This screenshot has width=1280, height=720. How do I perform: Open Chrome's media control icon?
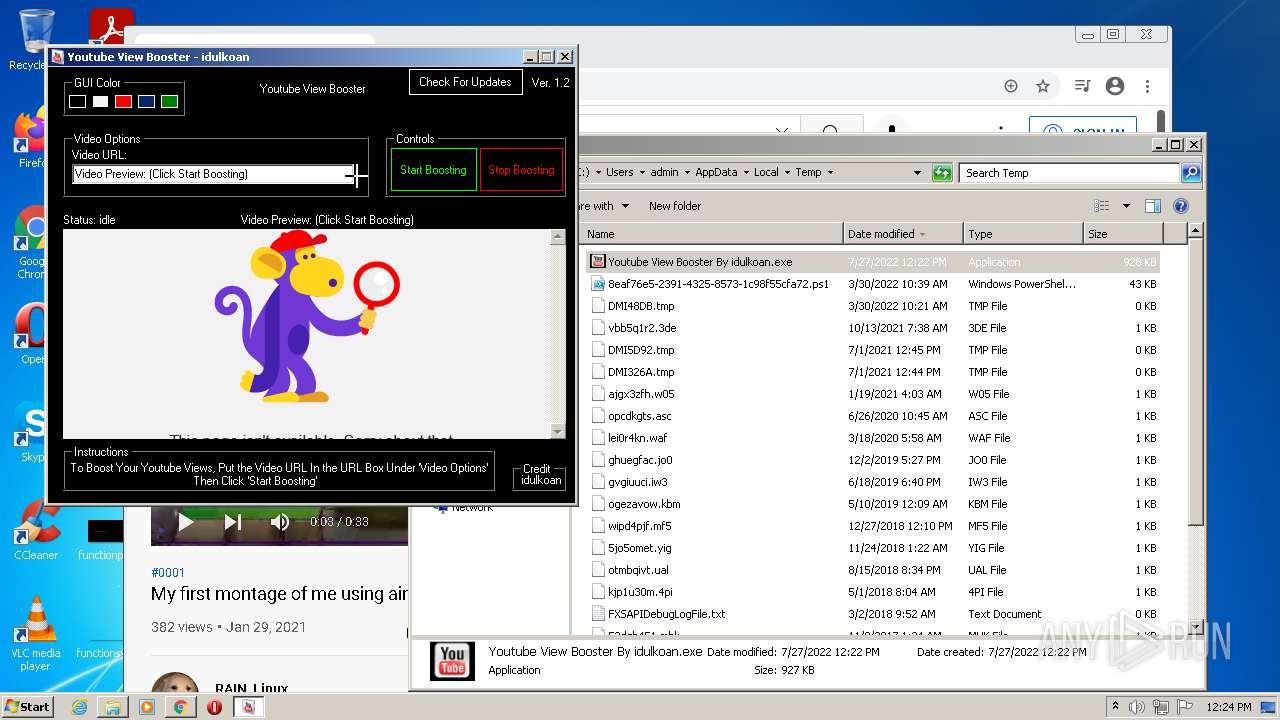coord(1081,86)
